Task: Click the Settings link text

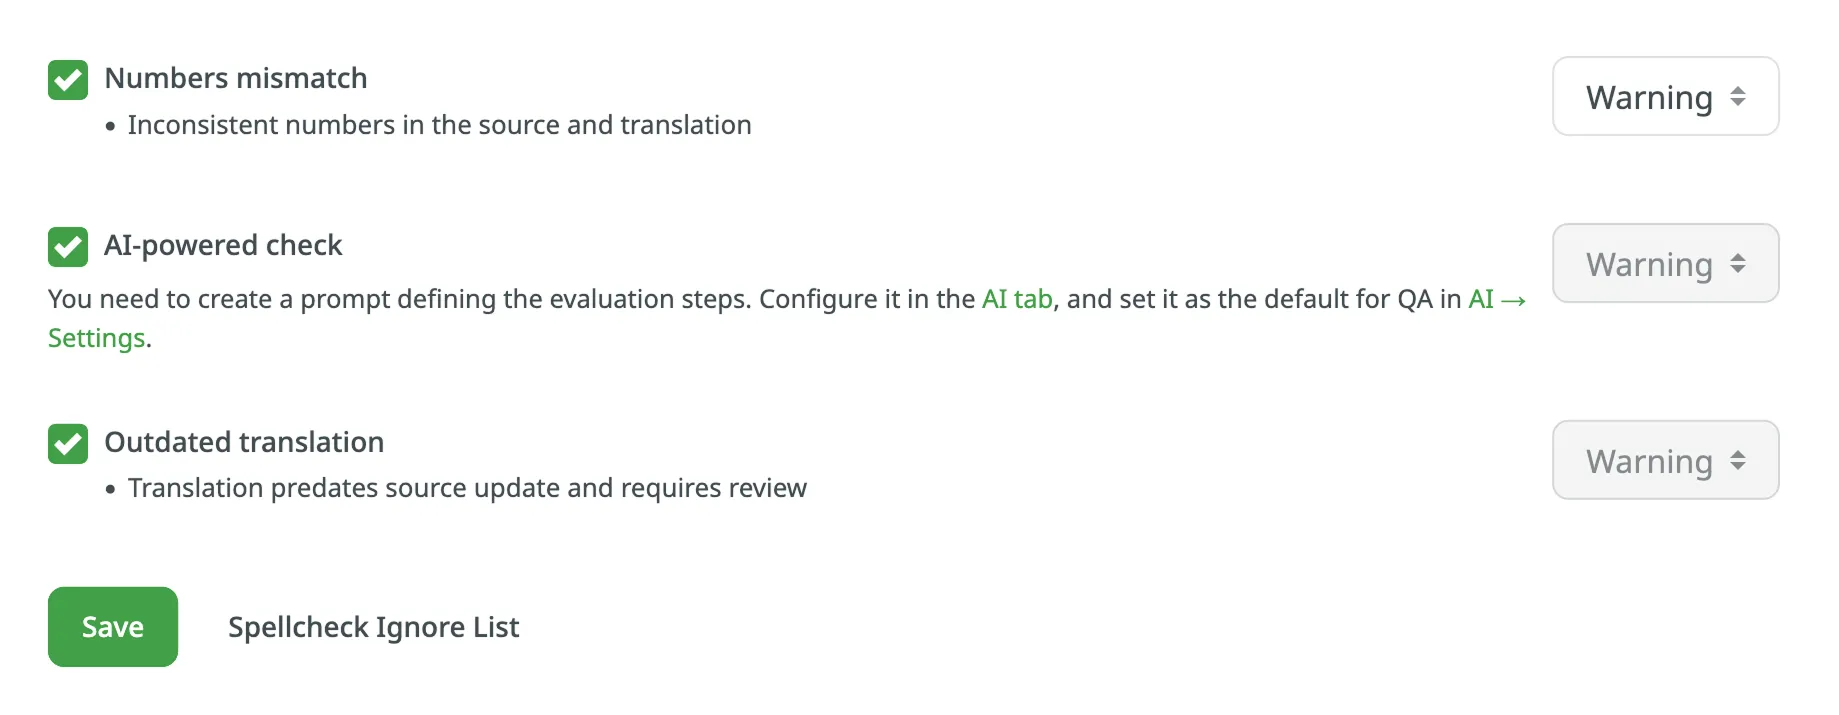Action: (97, 338)
